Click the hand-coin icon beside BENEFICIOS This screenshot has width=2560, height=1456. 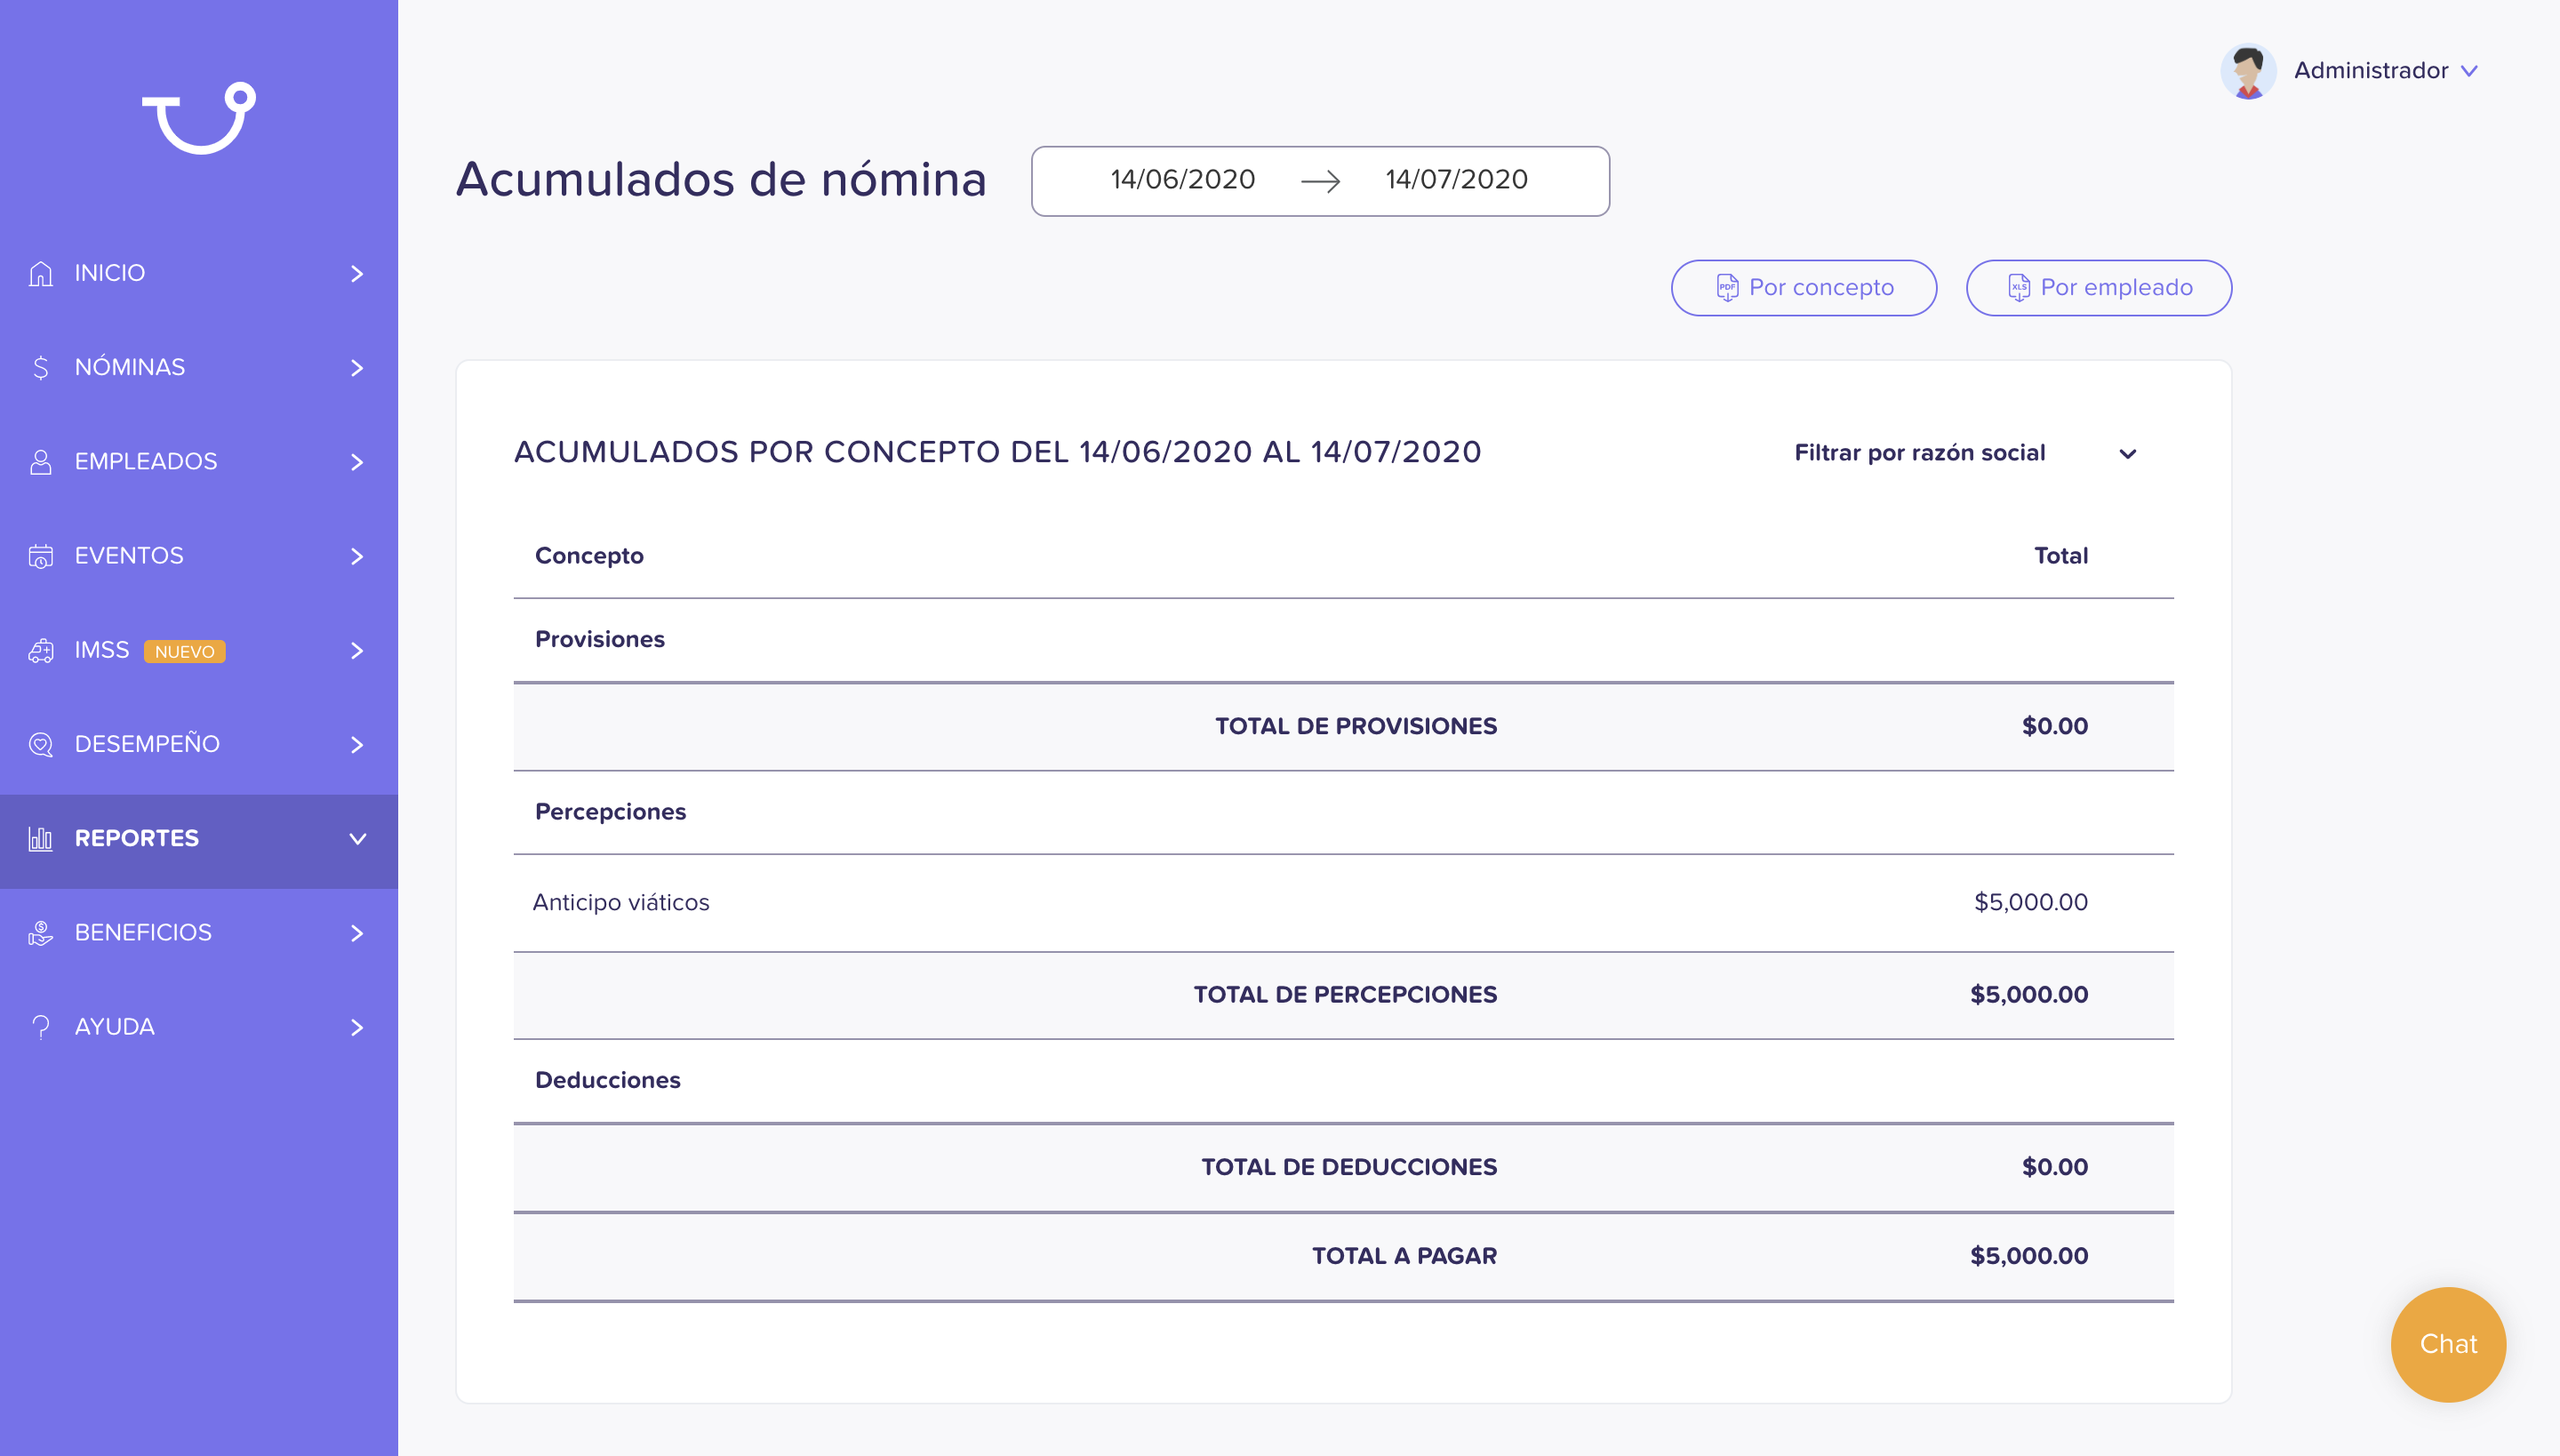pyautogui.click(x=41, y=932)
